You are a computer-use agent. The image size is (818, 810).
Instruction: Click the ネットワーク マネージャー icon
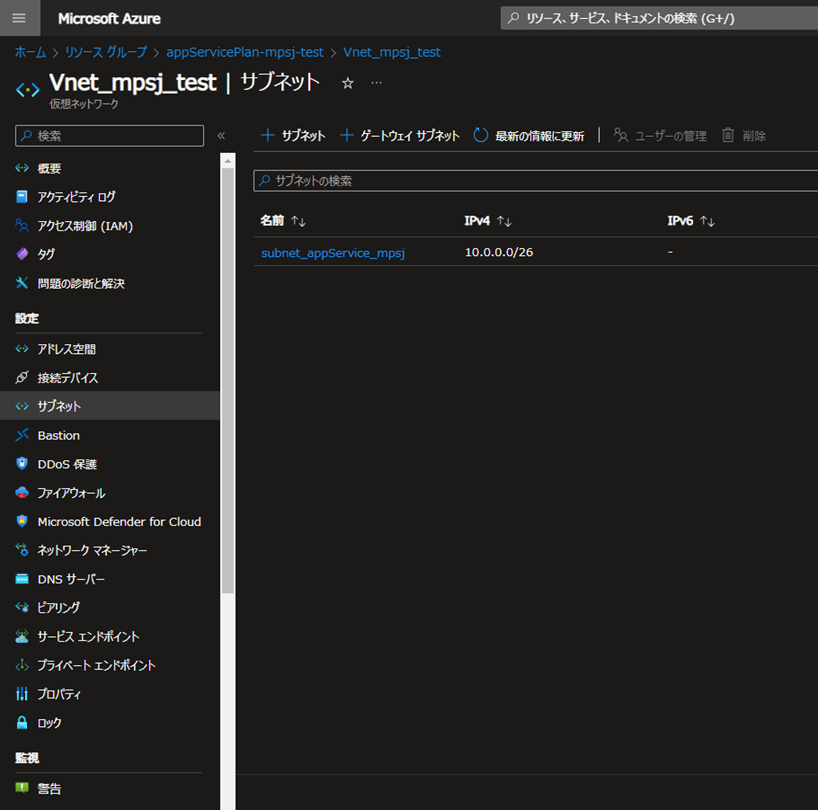22,550
